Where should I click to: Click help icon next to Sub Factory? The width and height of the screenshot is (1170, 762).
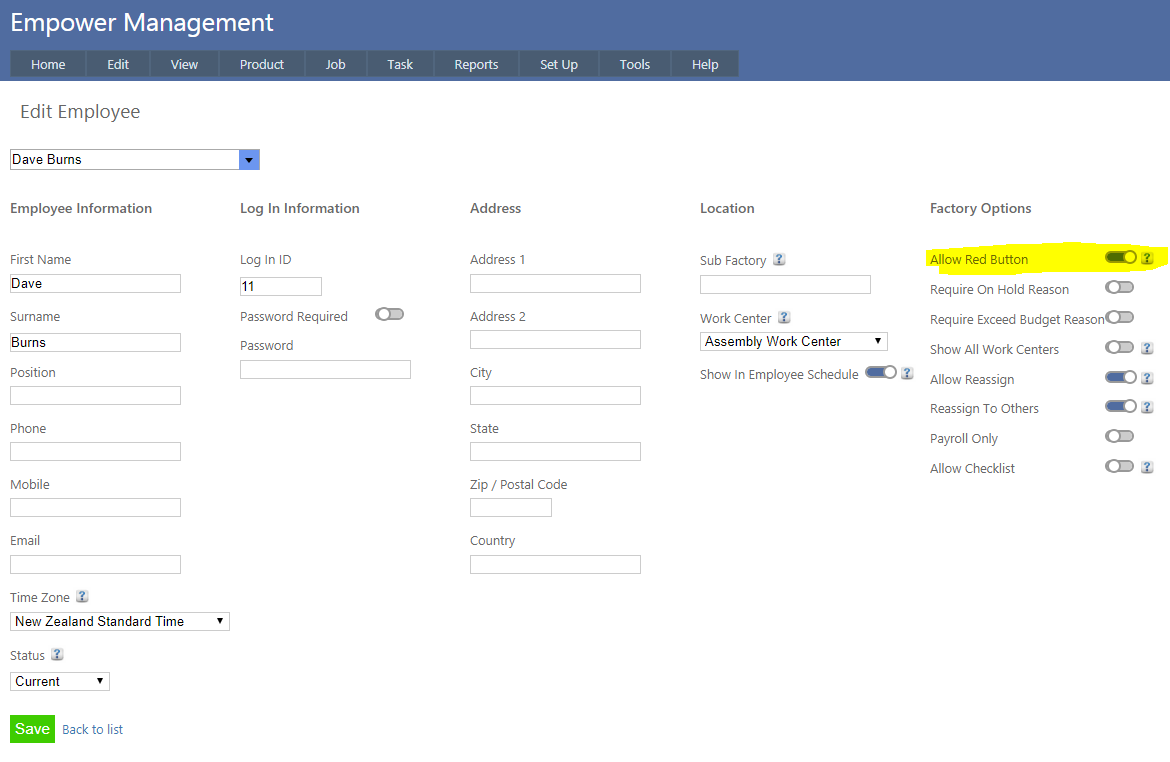click(x=779, y=260)
